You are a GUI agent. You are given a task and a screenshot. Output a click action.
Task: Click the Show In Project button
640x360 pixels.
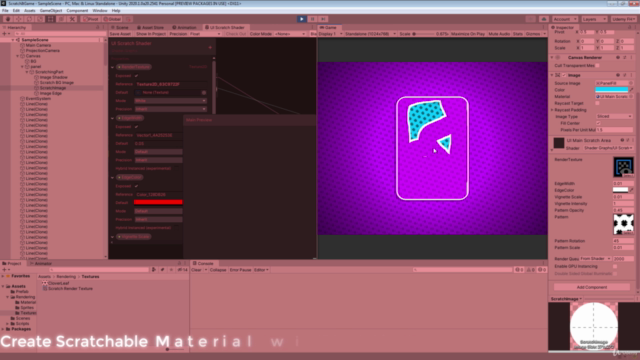pos(151,34)
